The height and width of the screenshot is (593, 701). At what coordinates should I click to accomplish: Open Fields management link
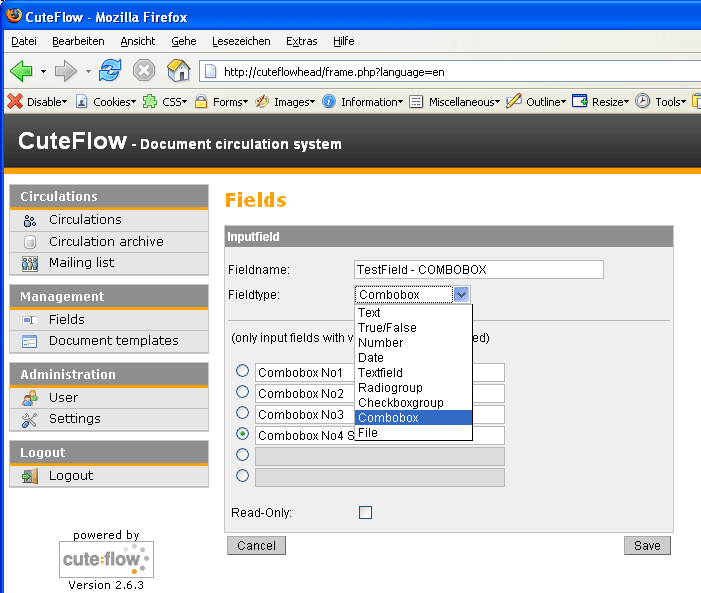coord(67,319)
